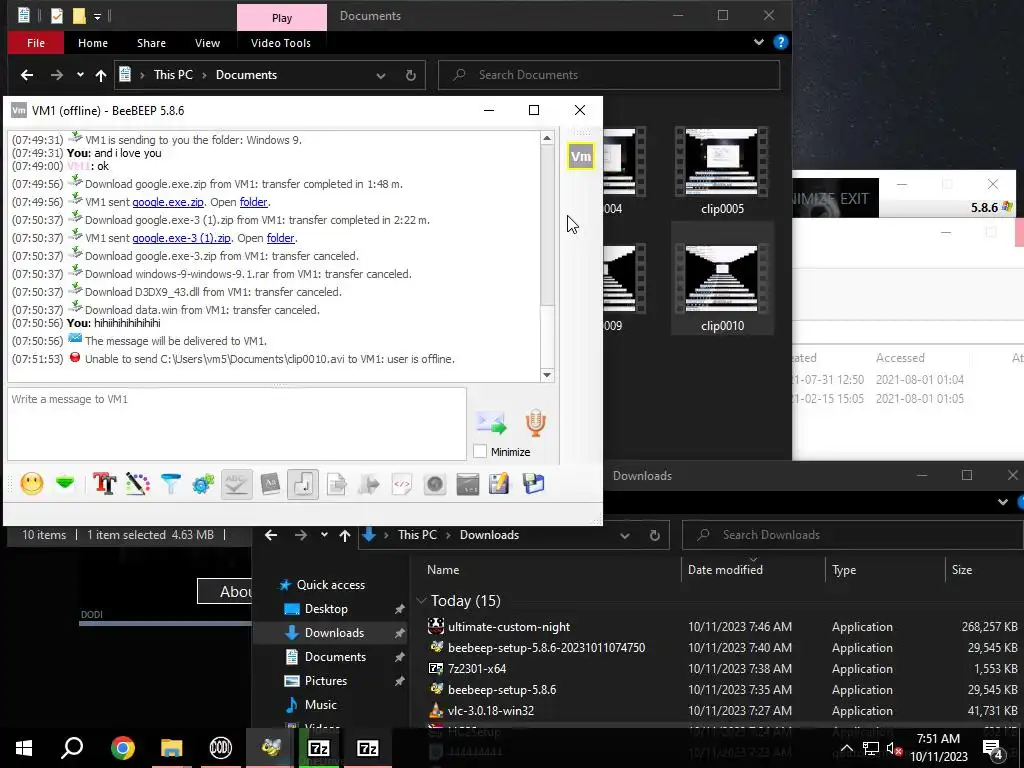Viewport: 1024px width, 768px height.
Task: Toggle the Minimize checkbox in BeeBEEP
Action: [480, 451]
